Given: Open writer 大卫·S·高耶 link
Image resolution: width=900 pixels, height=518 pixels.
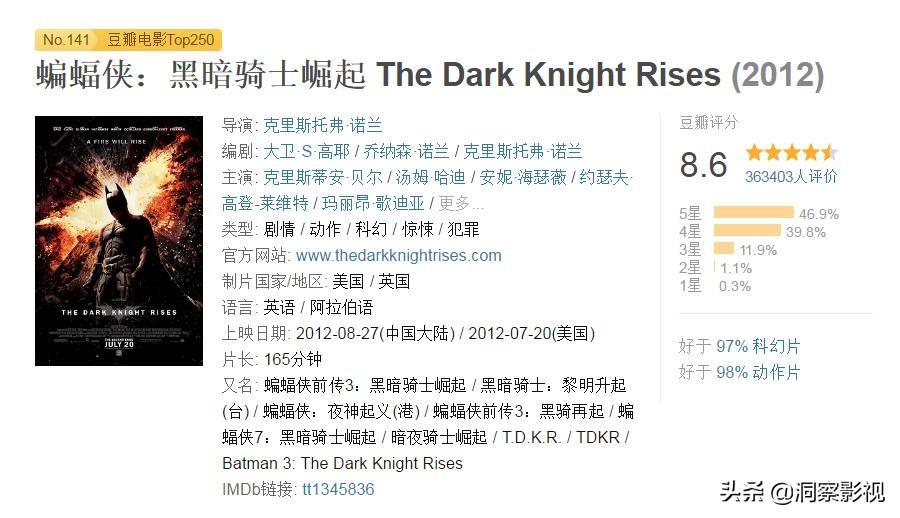Looking at the screenshot, I should (x=307, y=151).
